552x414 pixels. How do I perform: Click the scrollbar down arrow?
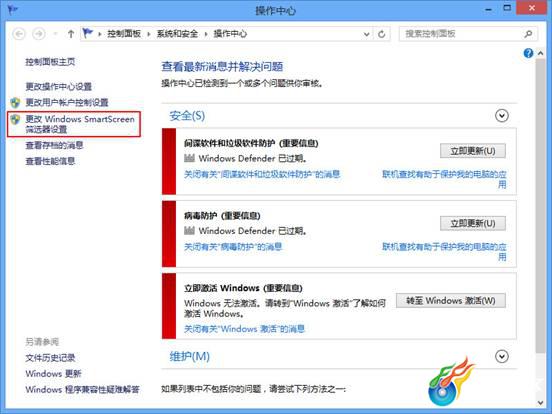pyautogui.click(x=540, y=402)
